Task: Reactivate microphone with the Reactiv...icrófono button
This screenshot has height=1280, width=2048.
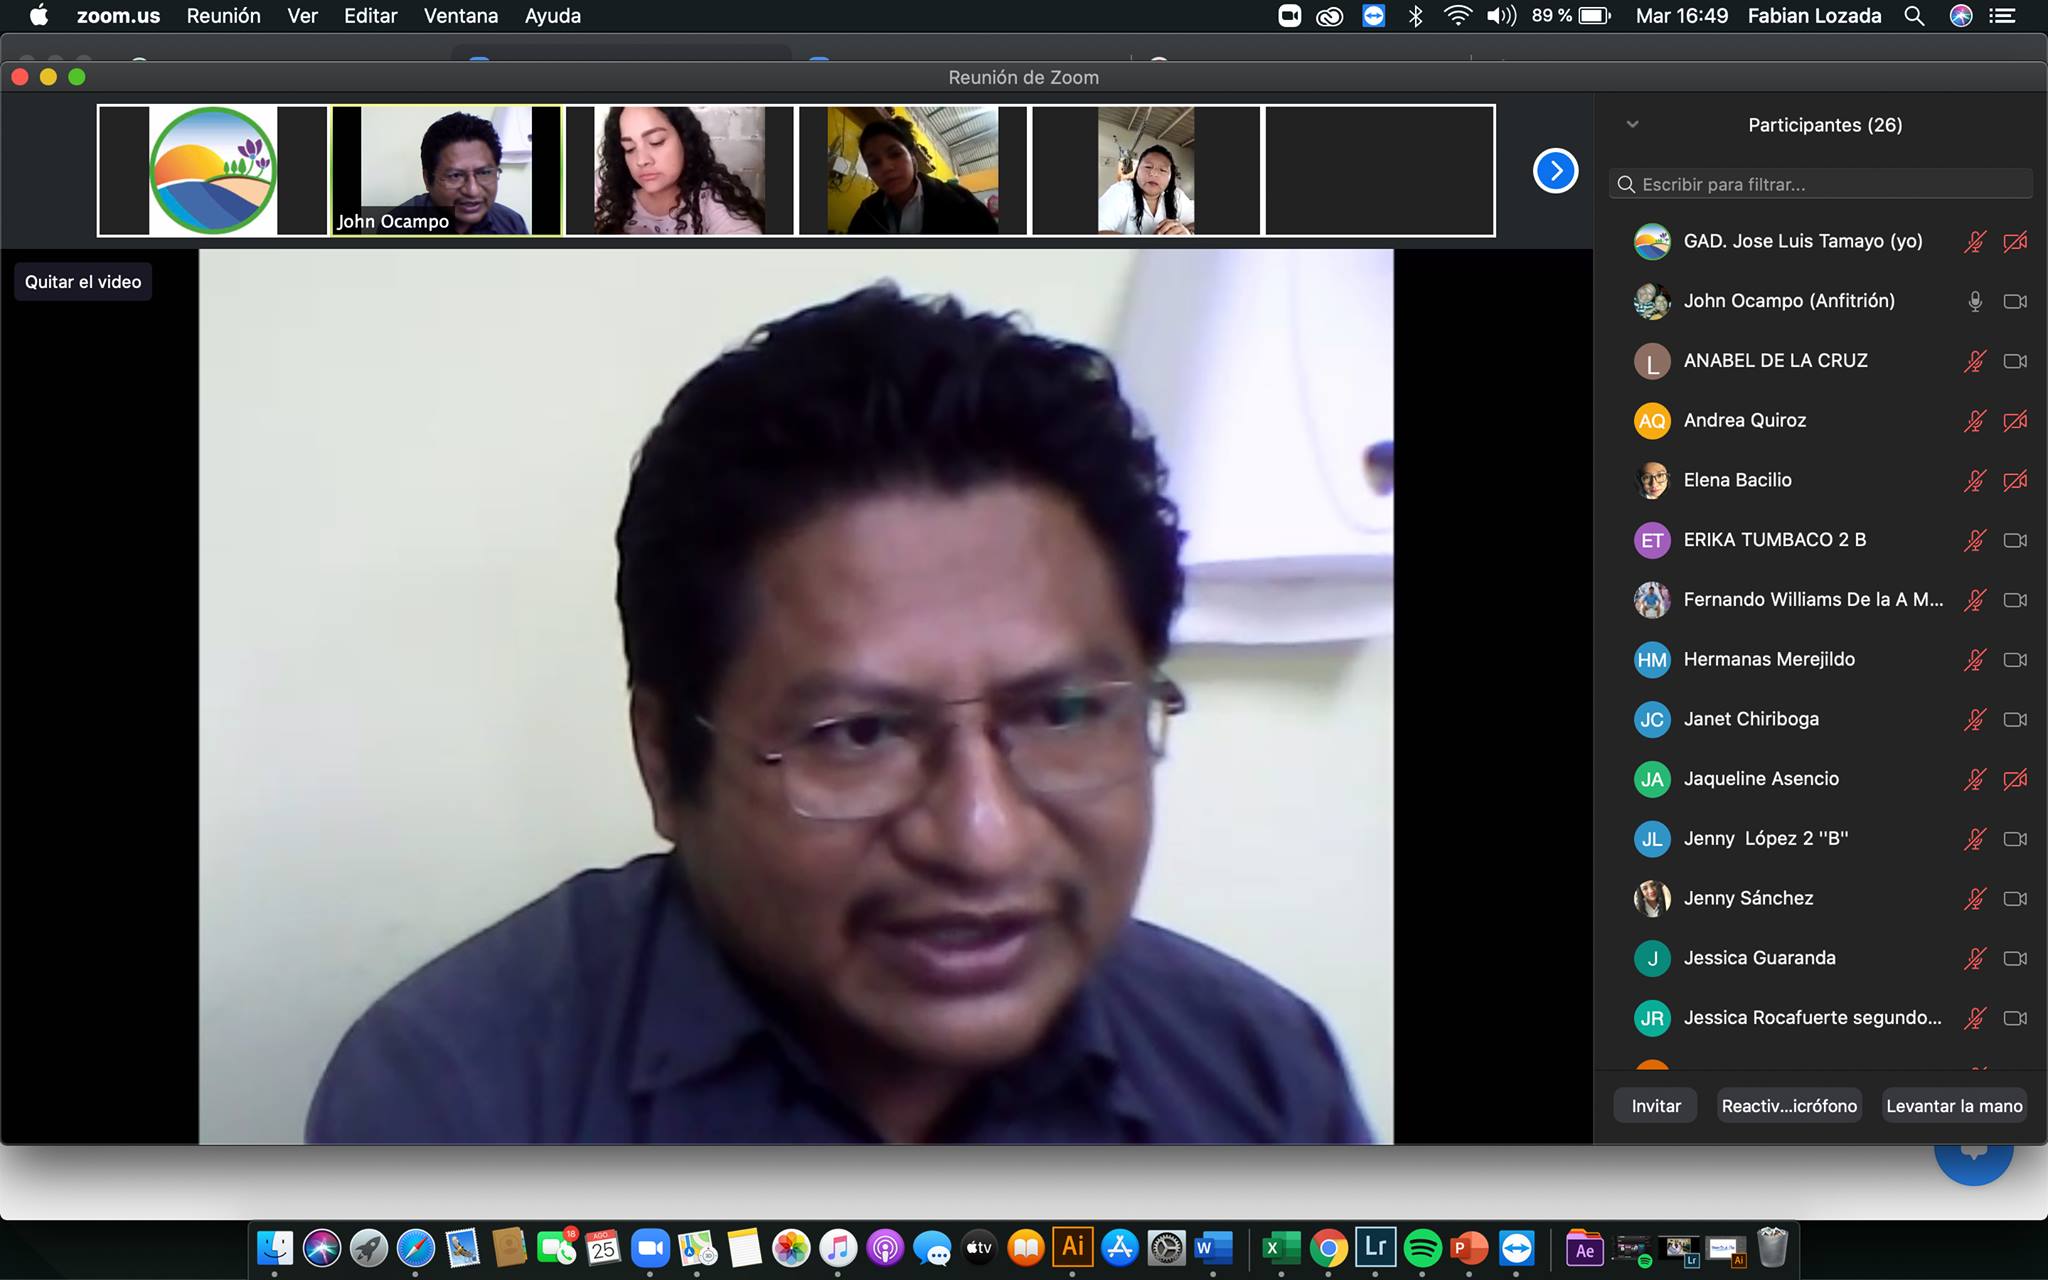Action: [1789, 1106]
